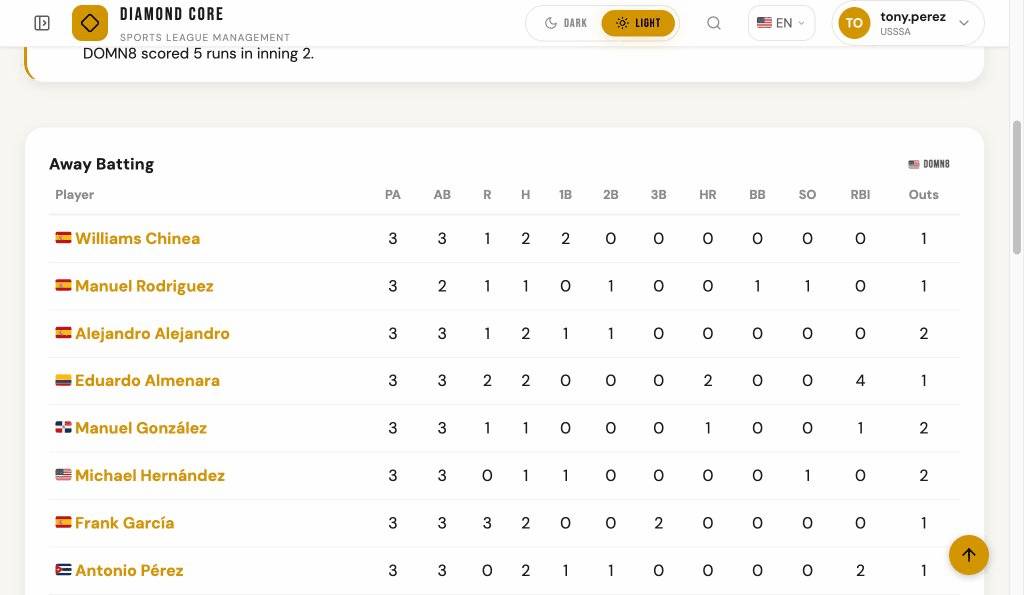Open search via the magnifier icon
Viewport: 1024px width, 595px height.
[x=713, y=22]
